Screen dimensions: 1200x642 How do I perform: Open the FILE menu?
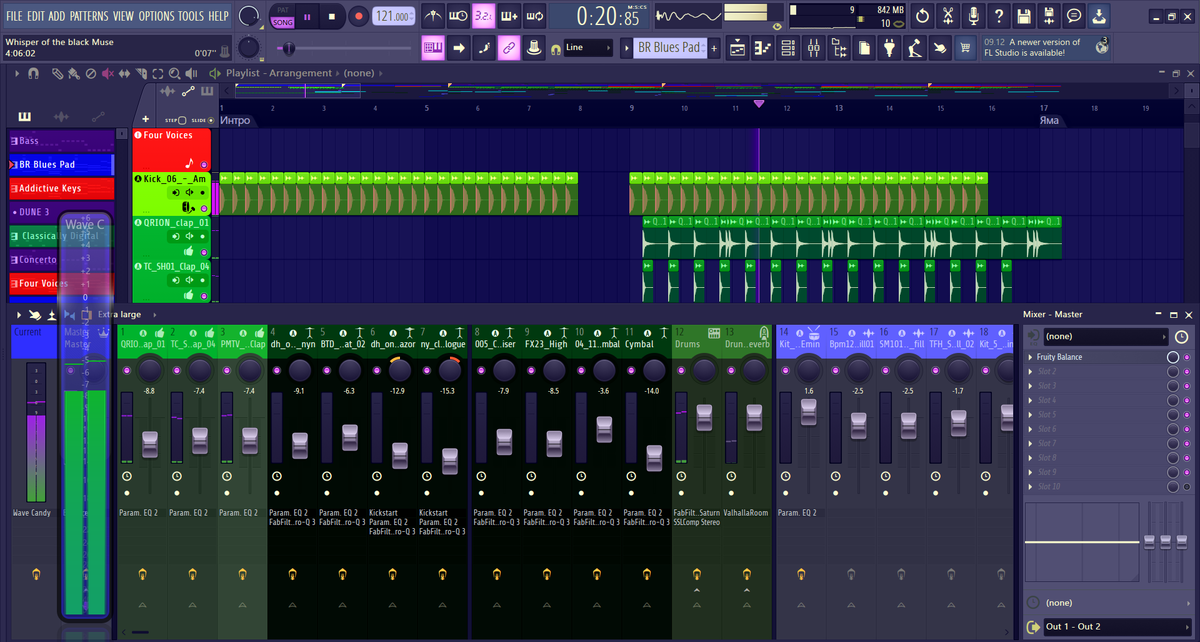tap(14, 16)
